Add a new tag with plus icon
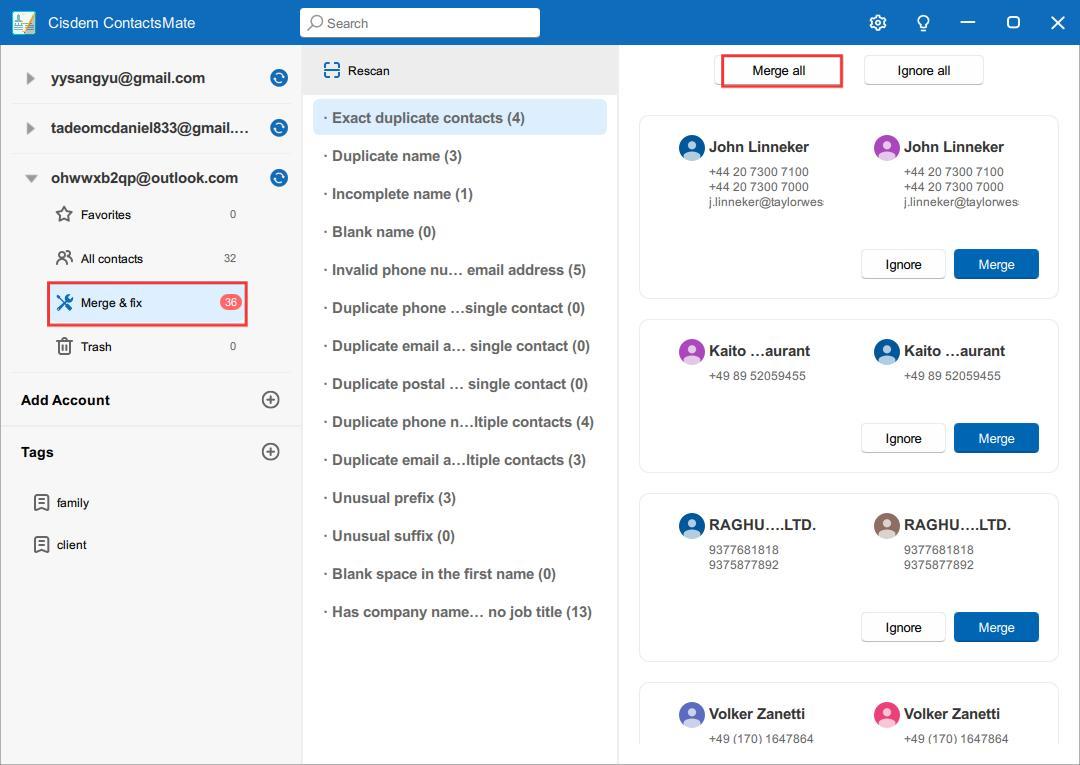 [270, 452]
